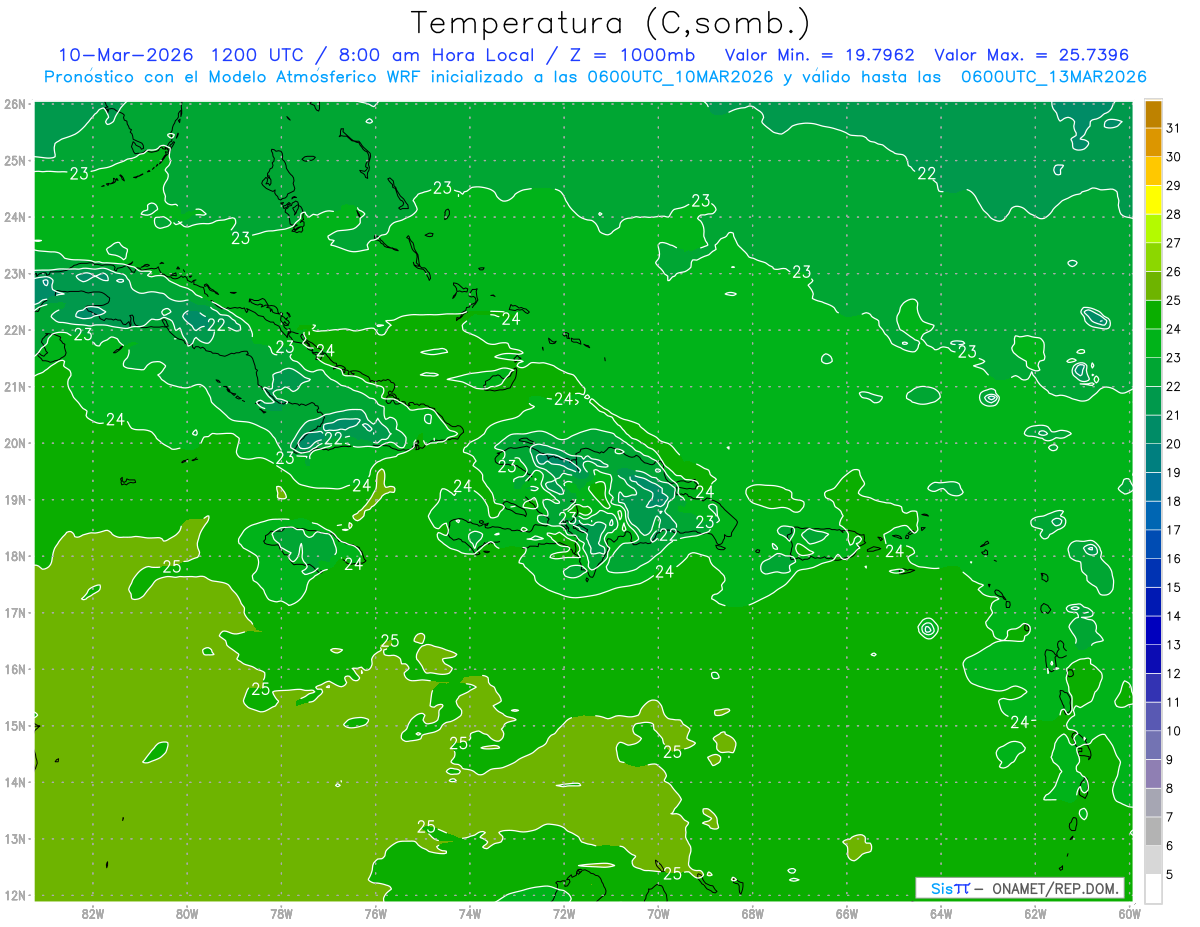Click the '20N' latitude axis label
The image size is (1200, 927).
click(x=14, y=443)
